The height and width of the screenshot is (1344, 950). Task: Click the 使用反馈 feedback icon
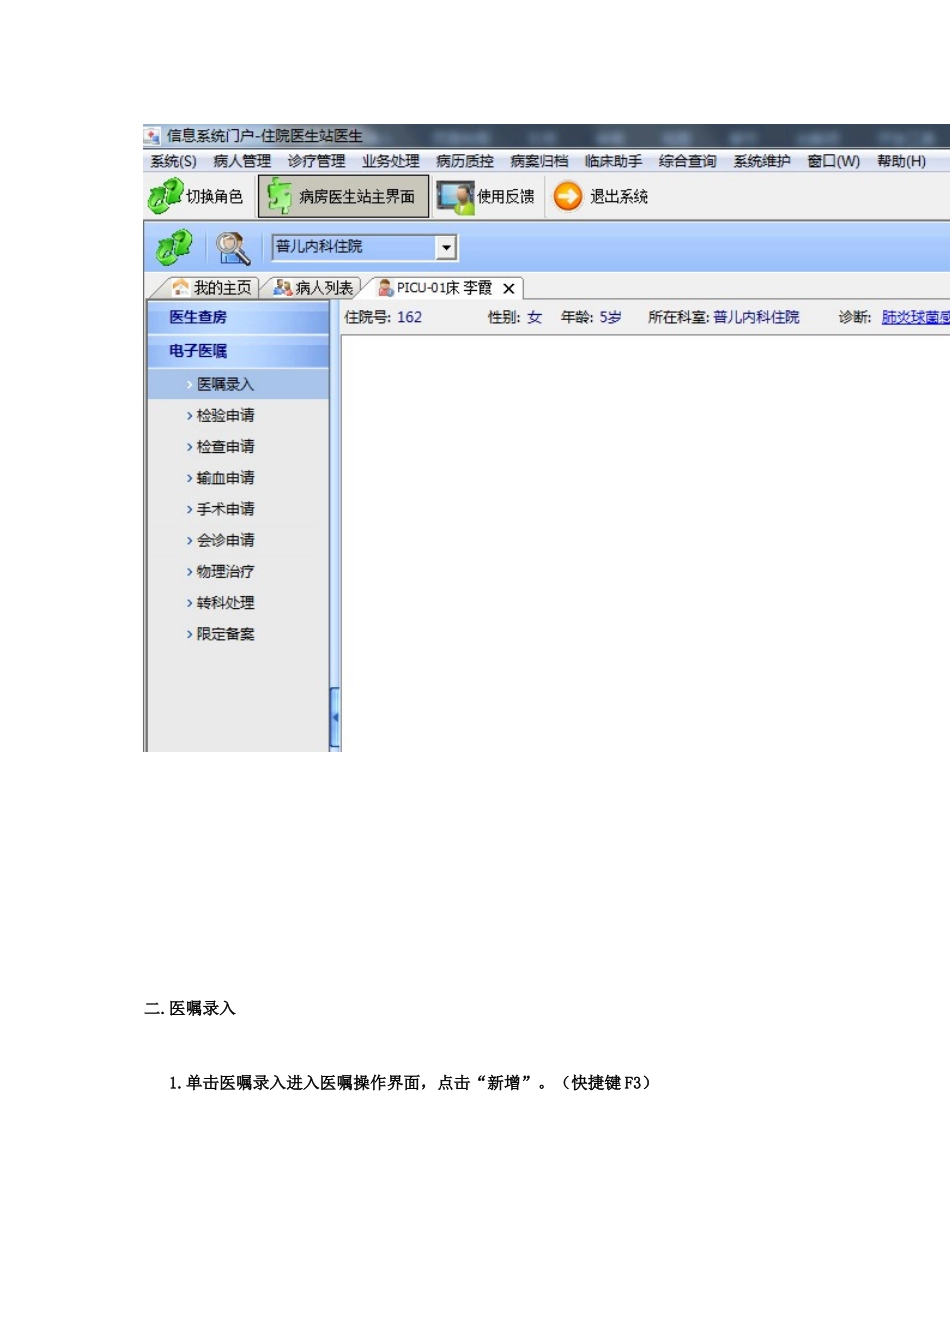click(x=455, y=197)
